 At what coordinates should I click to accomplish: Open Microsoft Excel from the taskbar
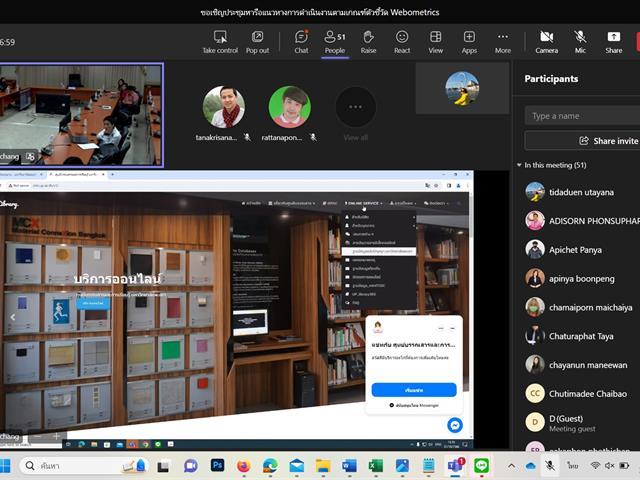click(376, 465)
